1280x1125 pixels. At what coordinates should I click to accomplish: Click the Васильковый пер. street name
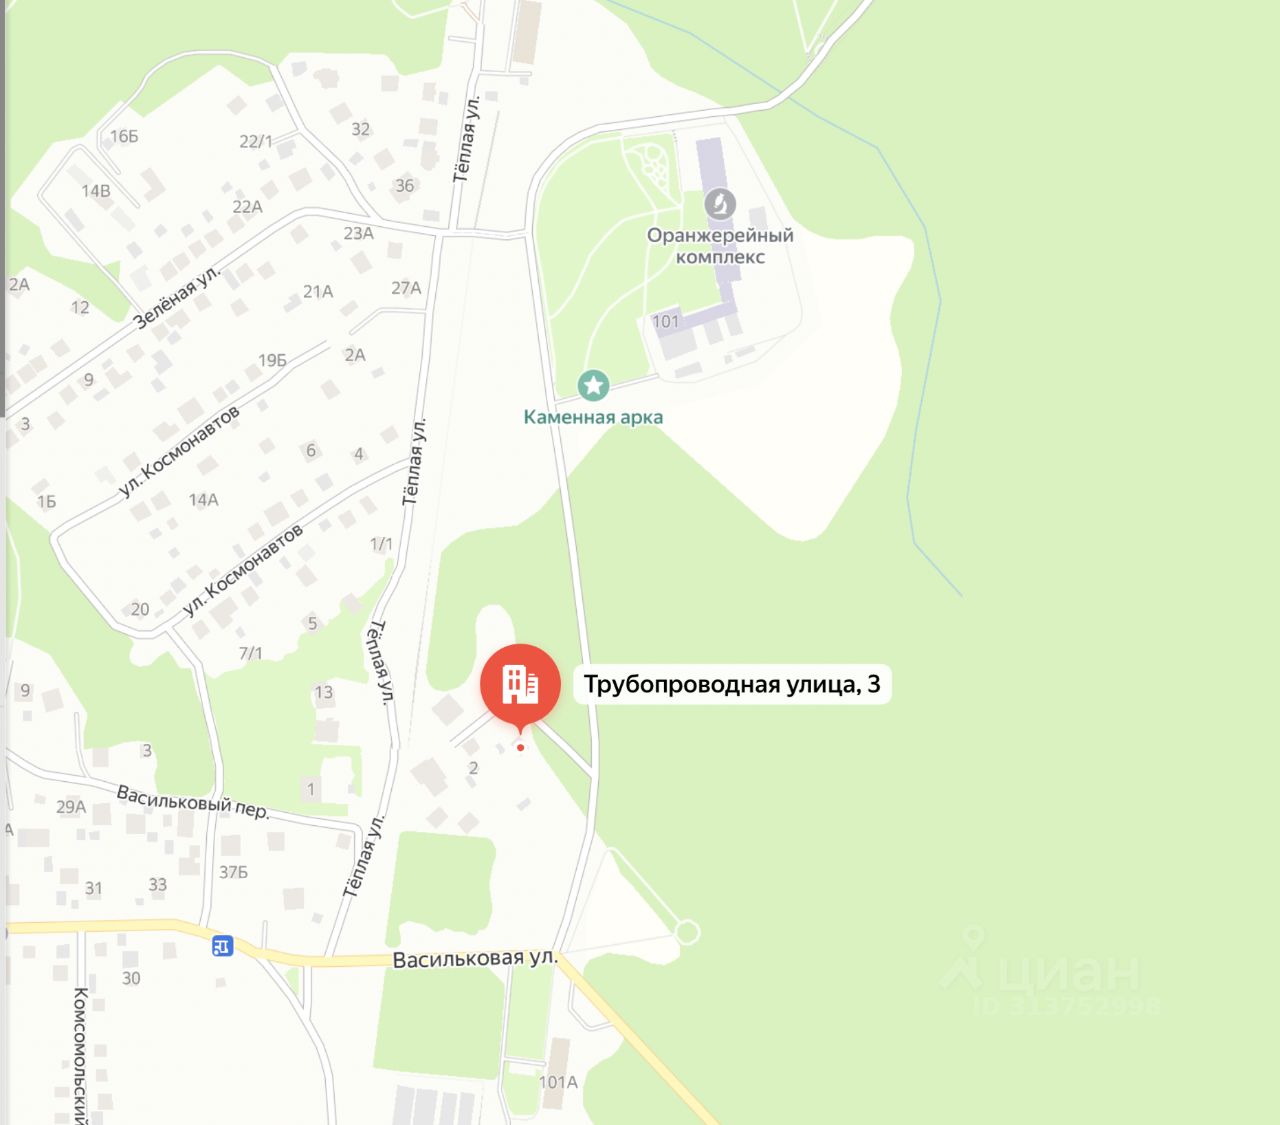tap(193, 802)
